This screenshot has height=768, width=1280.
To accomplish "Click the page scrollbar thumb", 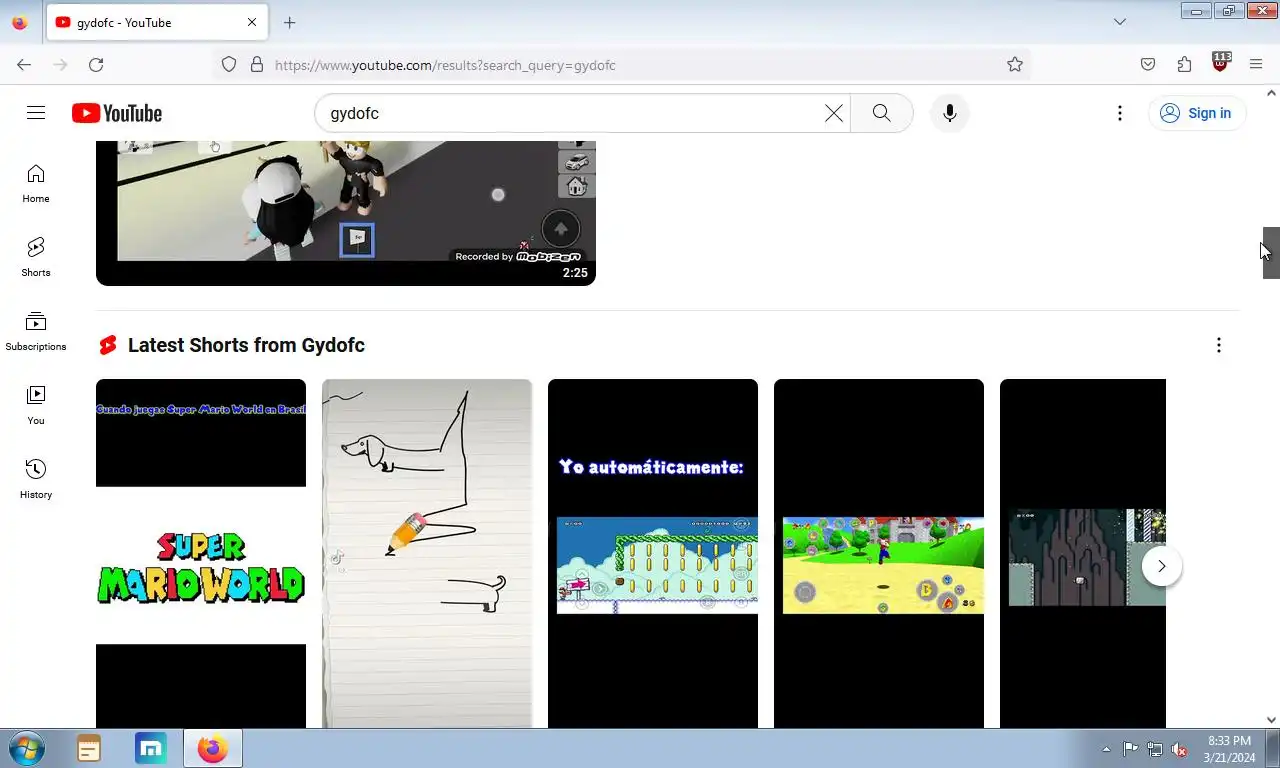I will click(x=1271, y=252).
